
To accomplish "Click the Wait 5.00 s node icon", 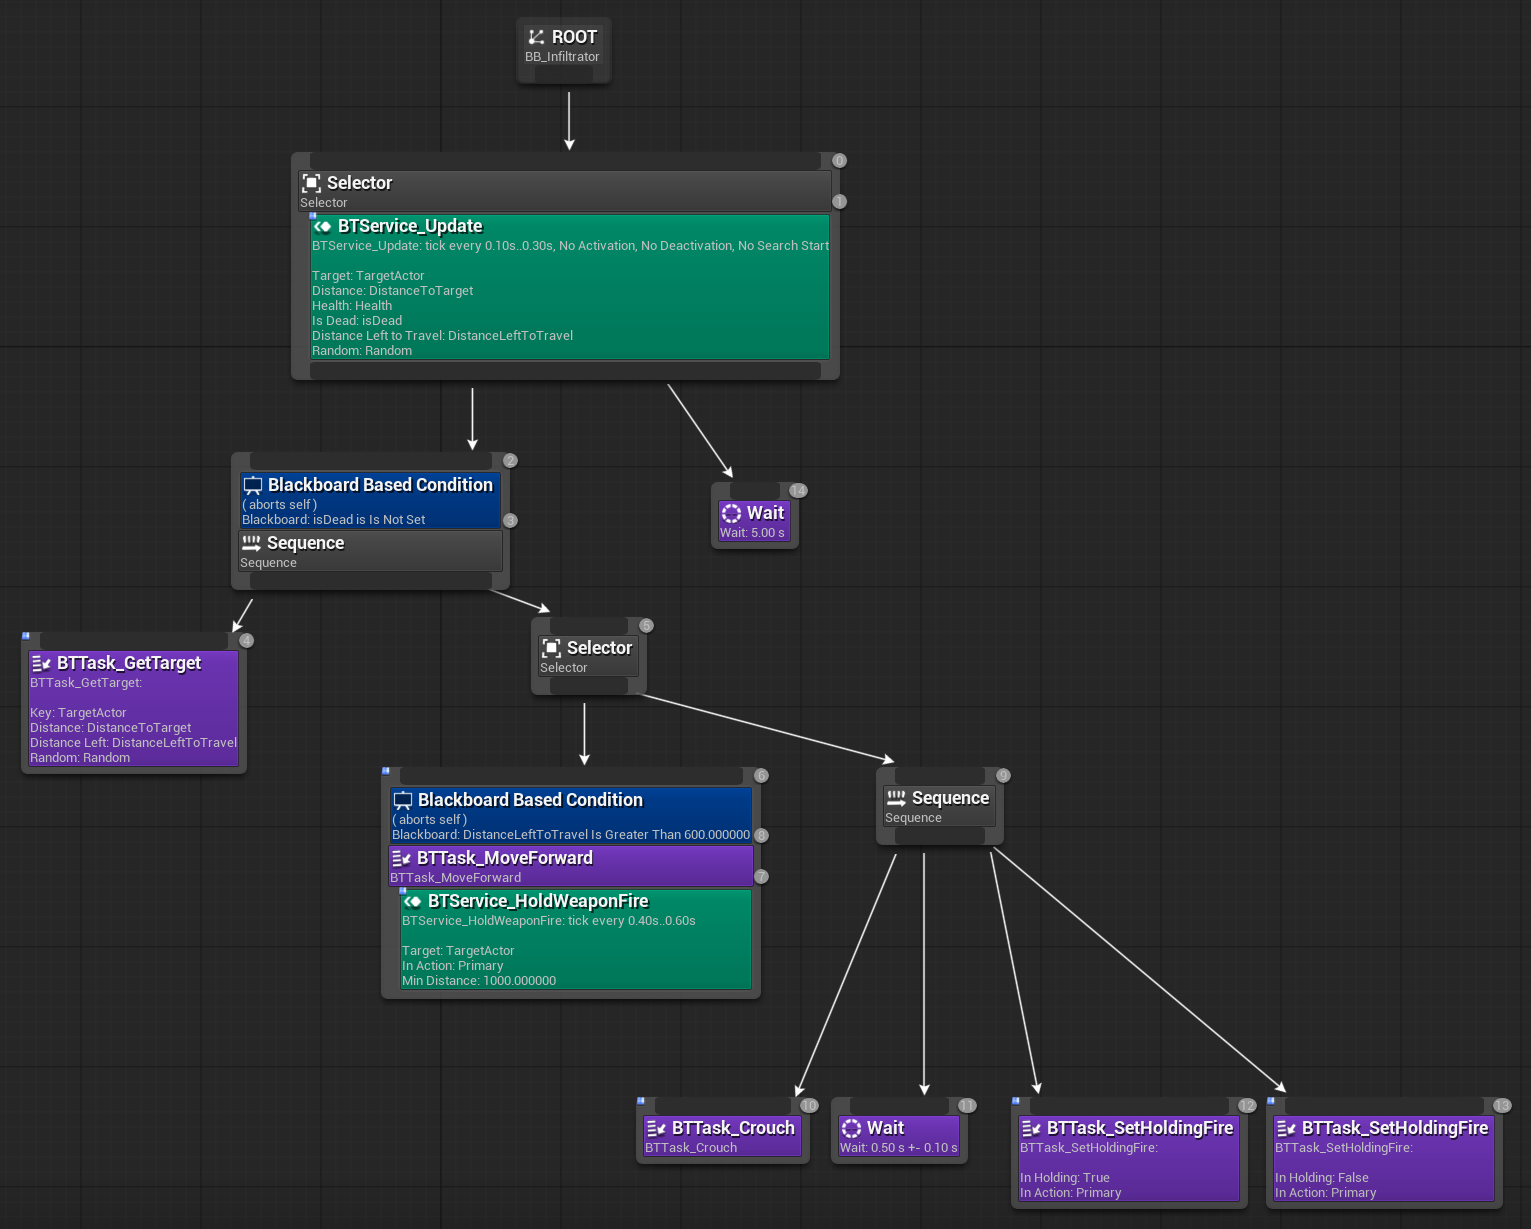I will pos(732,513).
